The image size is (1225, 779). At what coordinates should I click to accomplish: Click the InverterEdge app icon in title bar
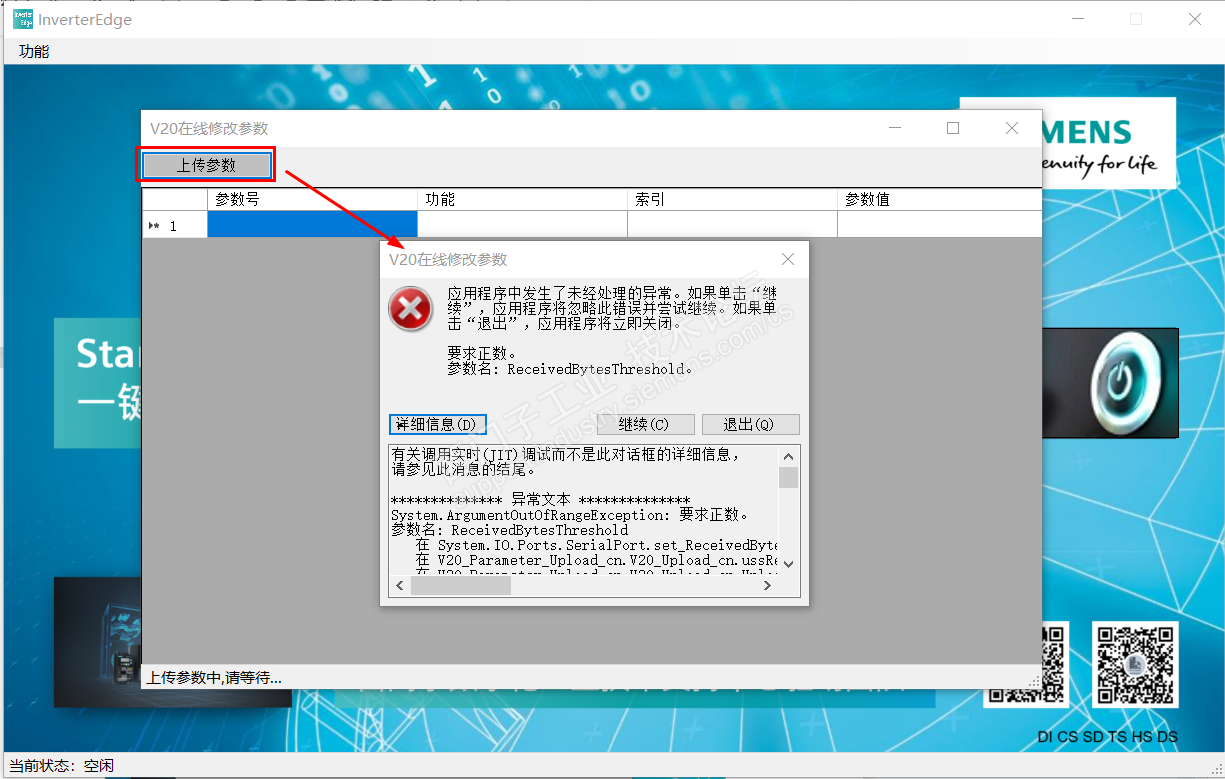click(x=22, y=19)
